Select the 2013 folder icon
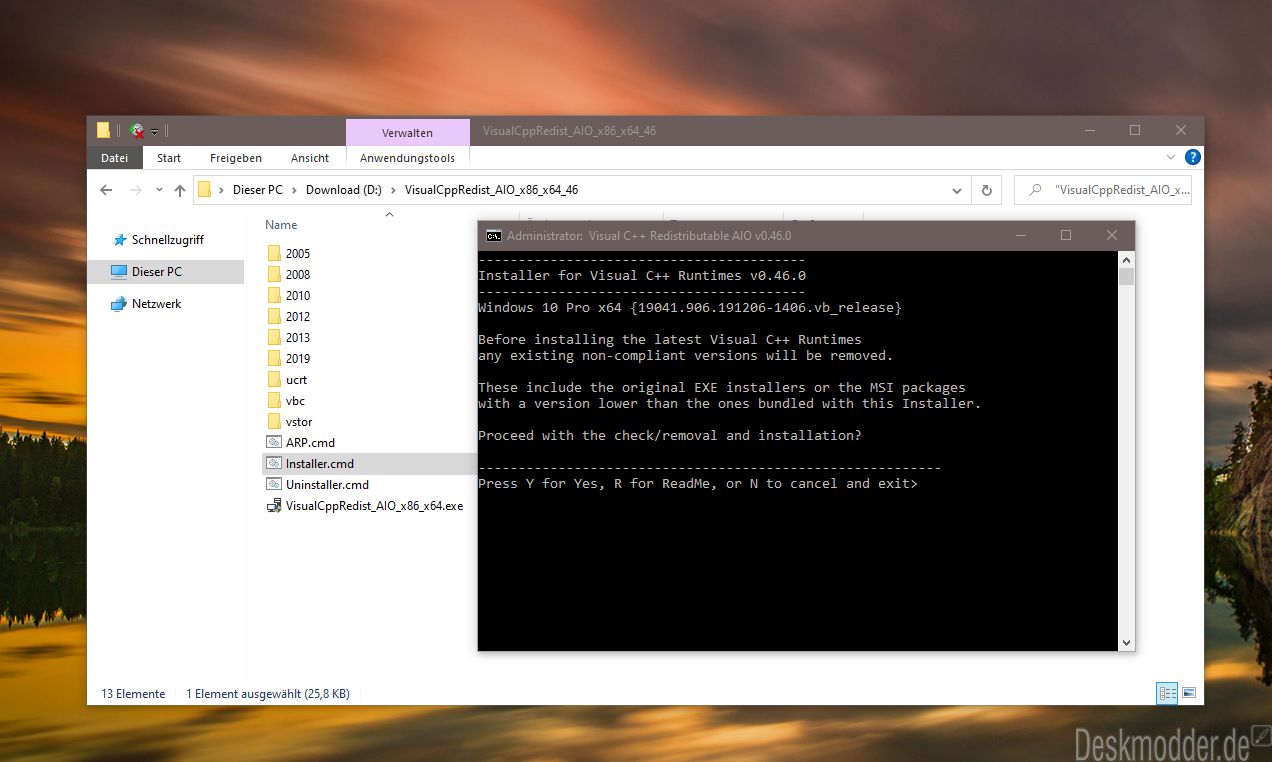 275,337
